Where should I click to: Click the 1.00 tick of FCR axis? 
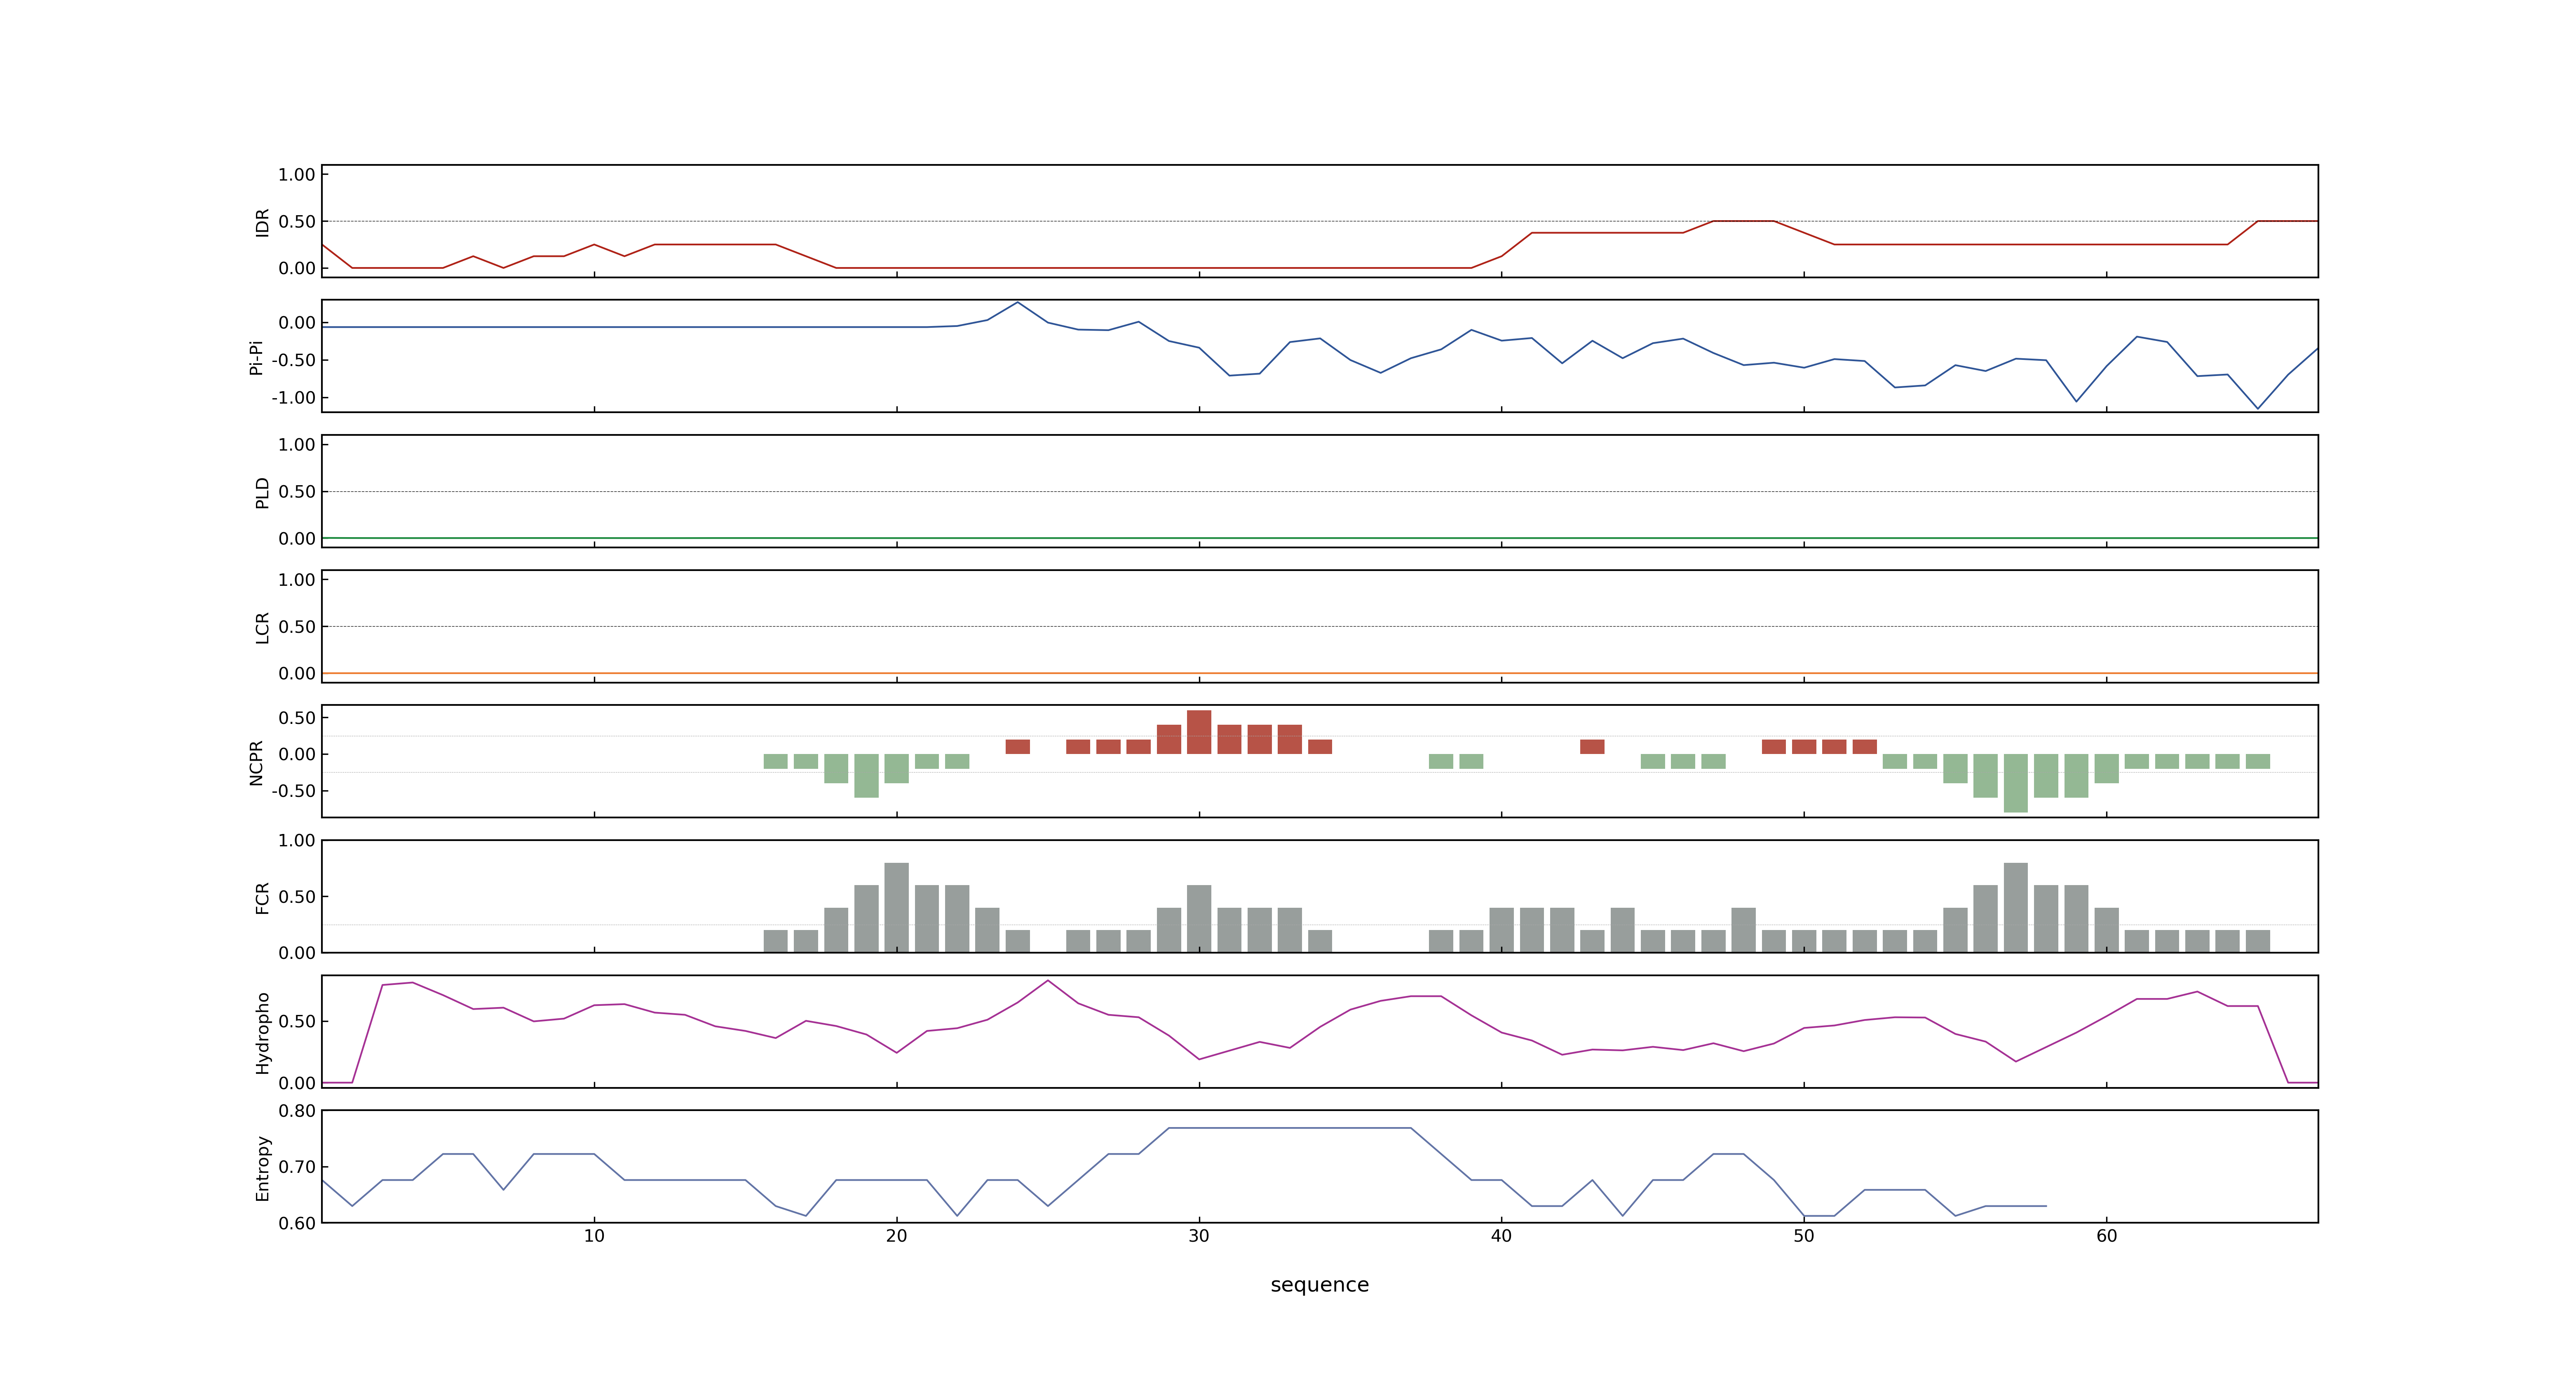[297, 840]
